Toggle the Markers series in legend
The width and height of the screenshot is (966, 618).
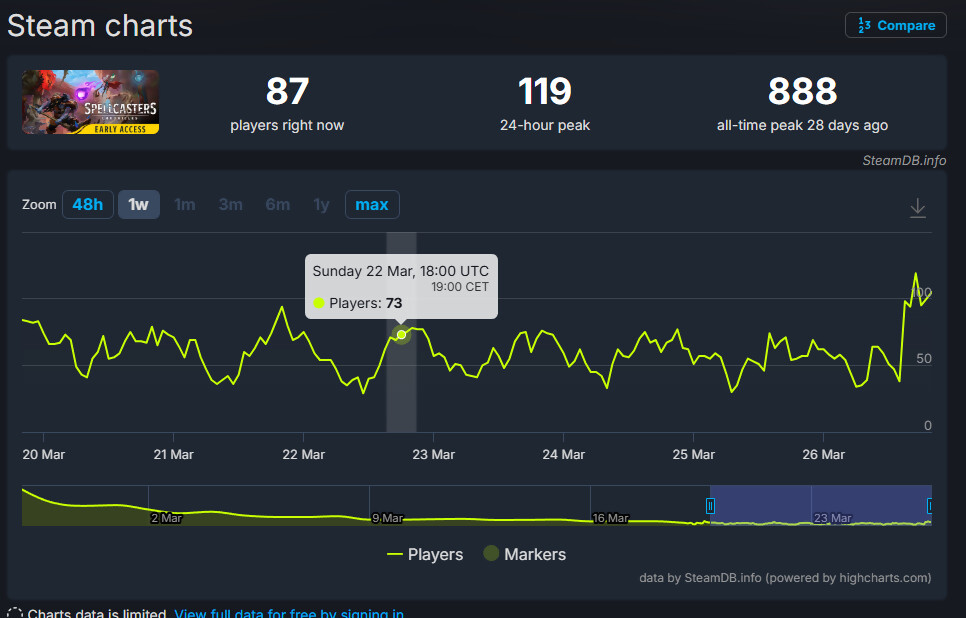click(x=524, y=554)
